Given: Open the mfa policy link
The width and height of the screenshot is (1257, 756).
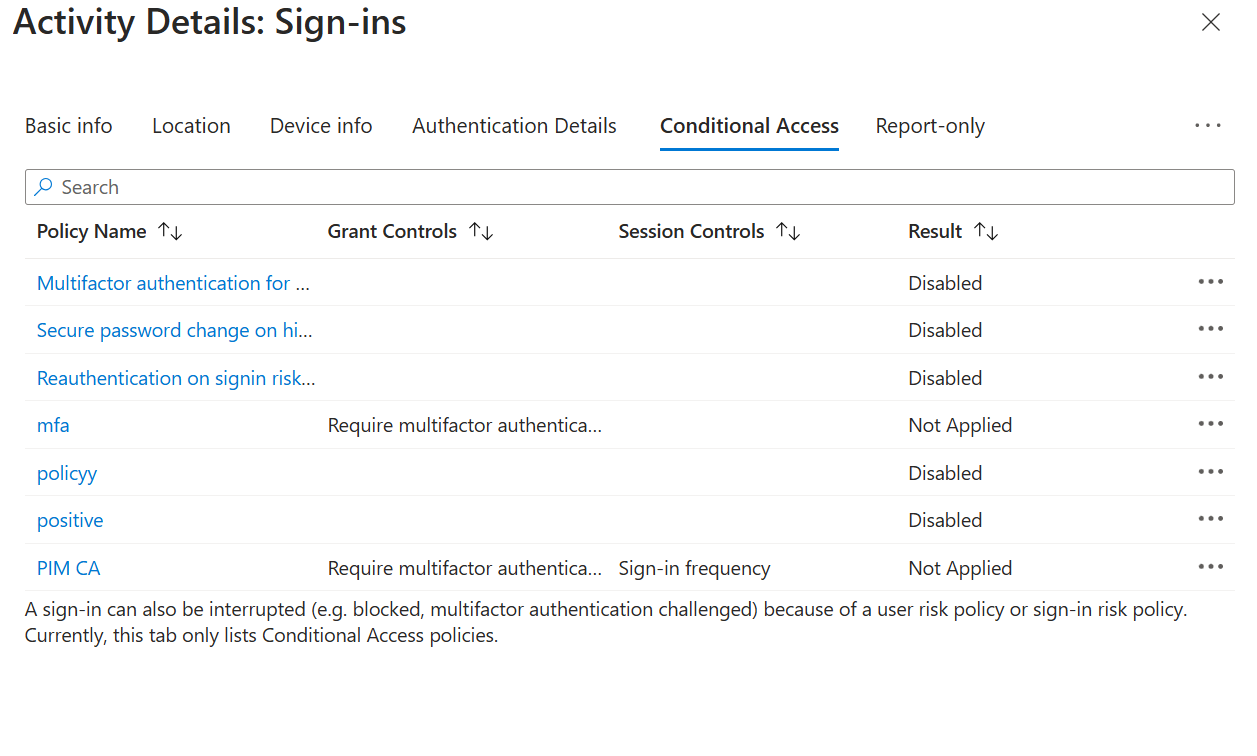Looking at the screenshot, I should point(53,425).
